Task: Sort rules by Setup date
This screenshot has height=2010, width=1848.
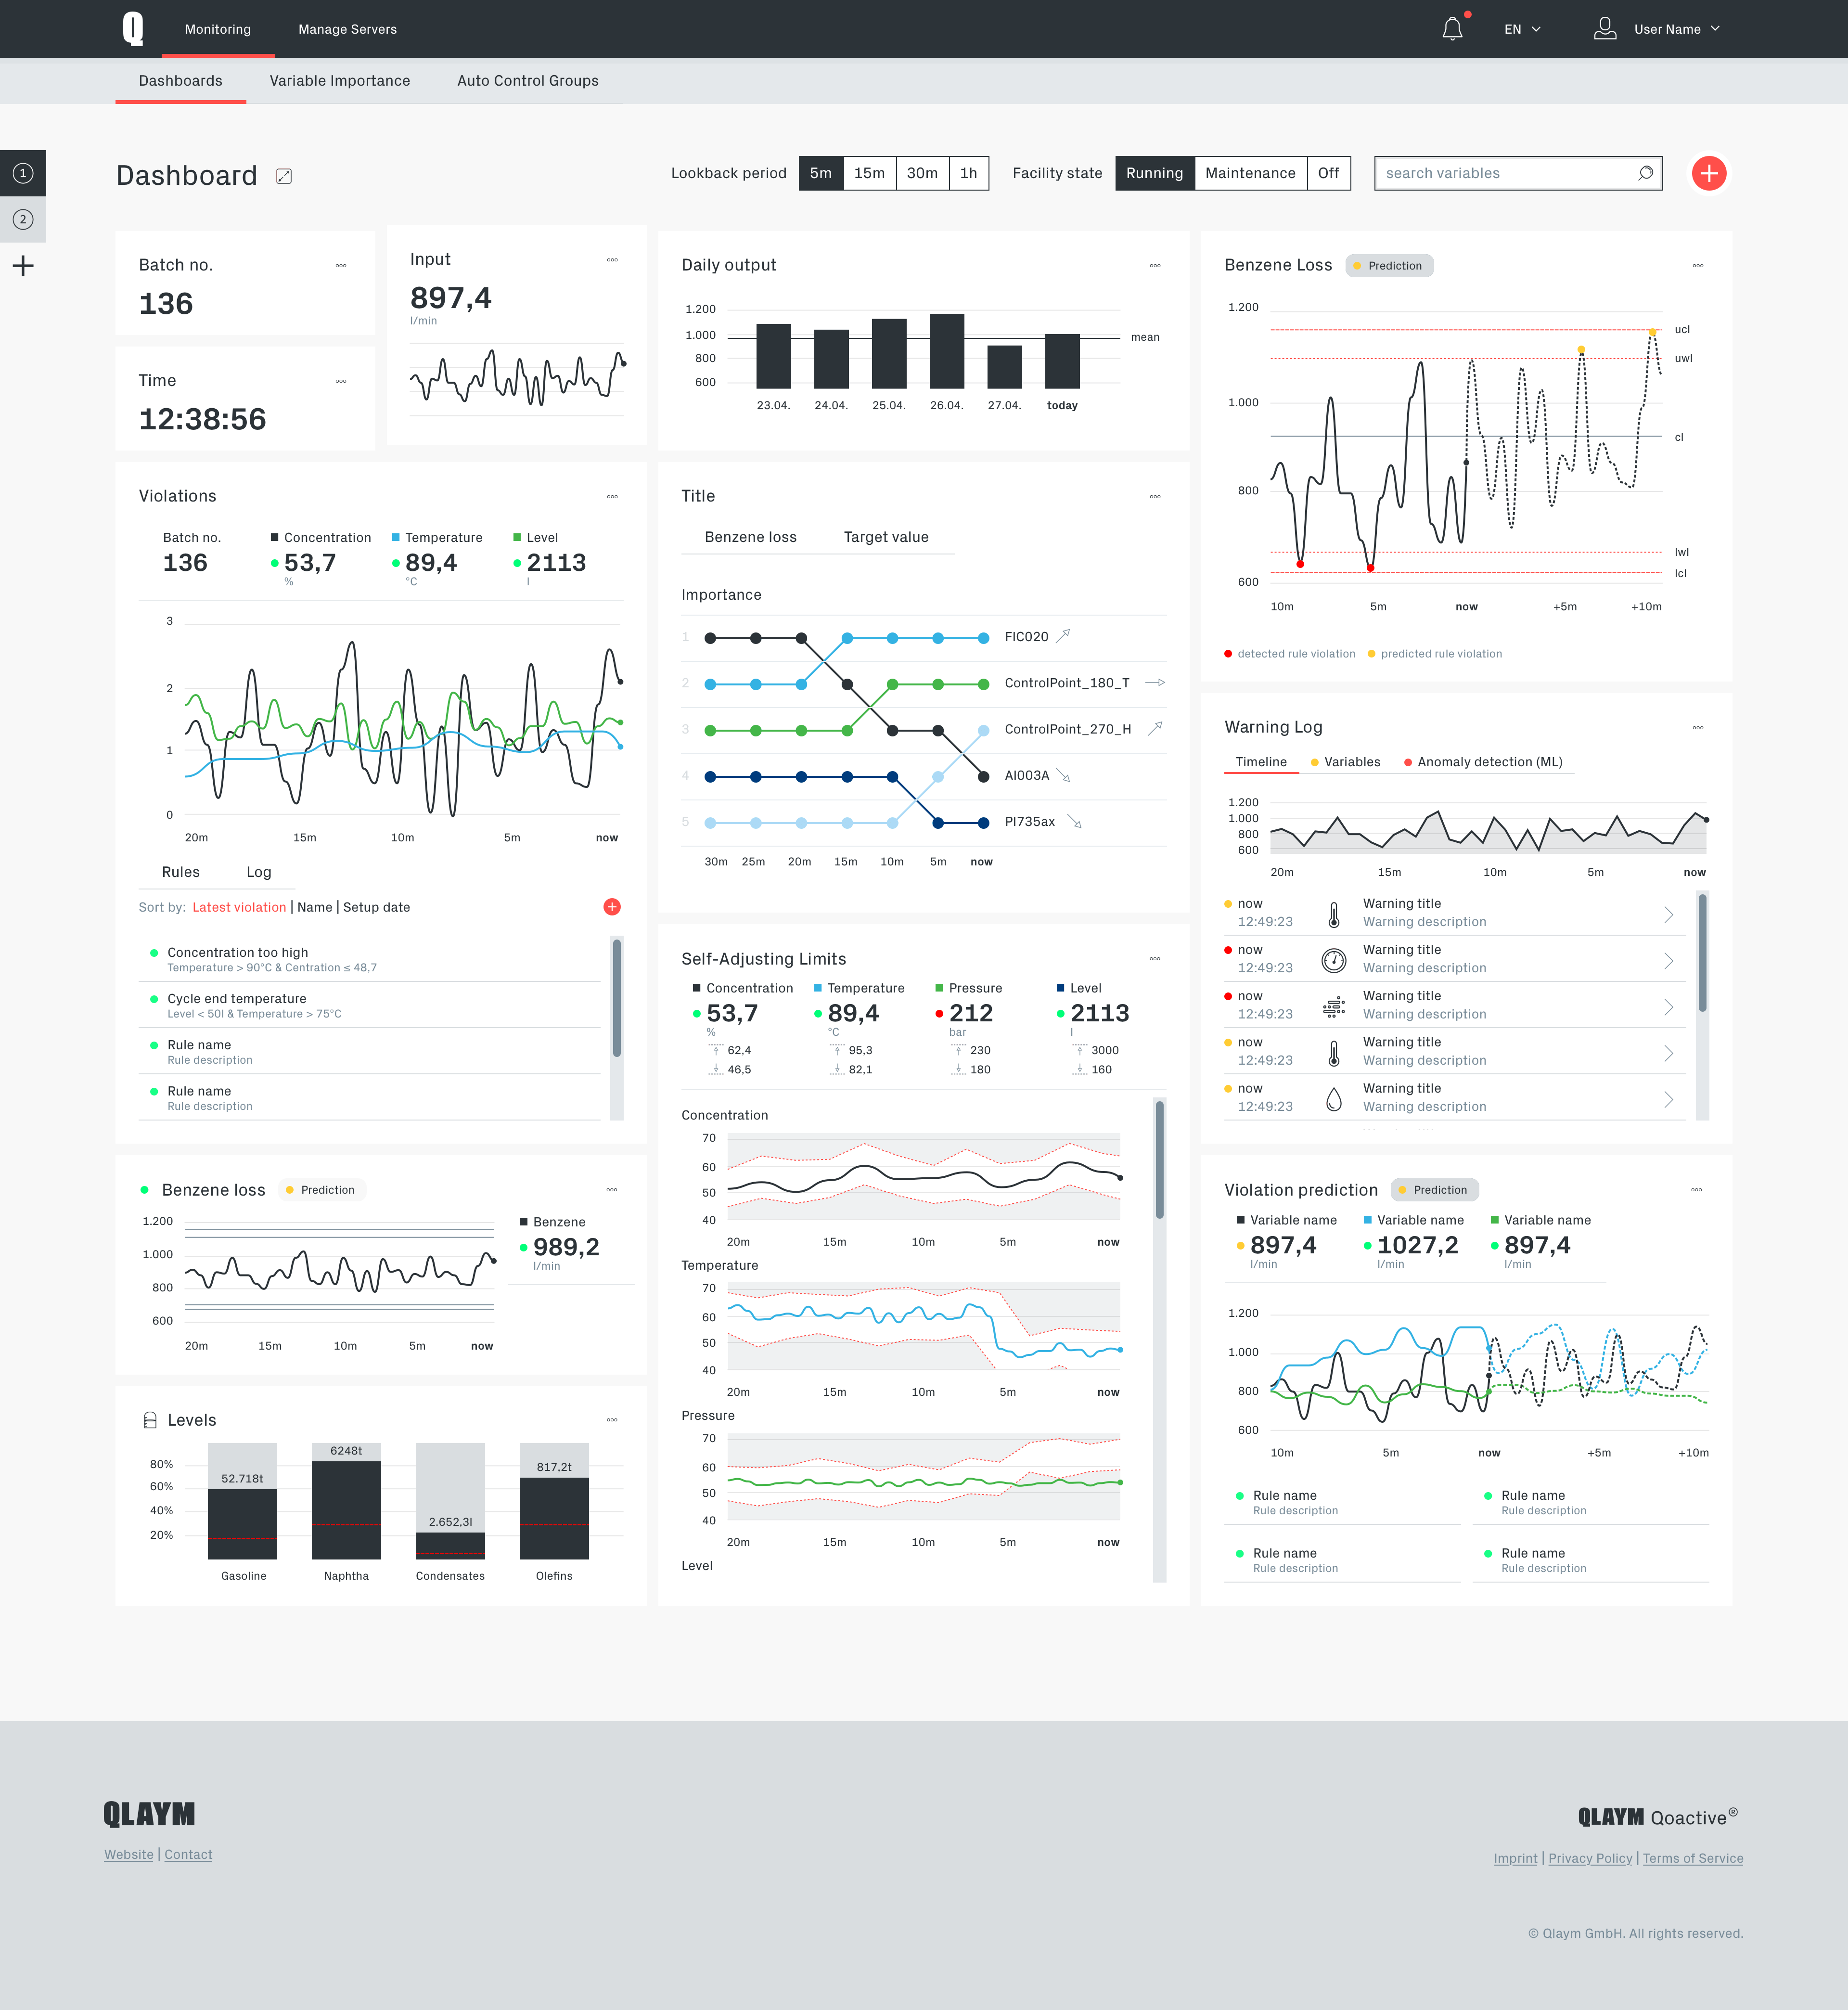Action: point(377,907)
